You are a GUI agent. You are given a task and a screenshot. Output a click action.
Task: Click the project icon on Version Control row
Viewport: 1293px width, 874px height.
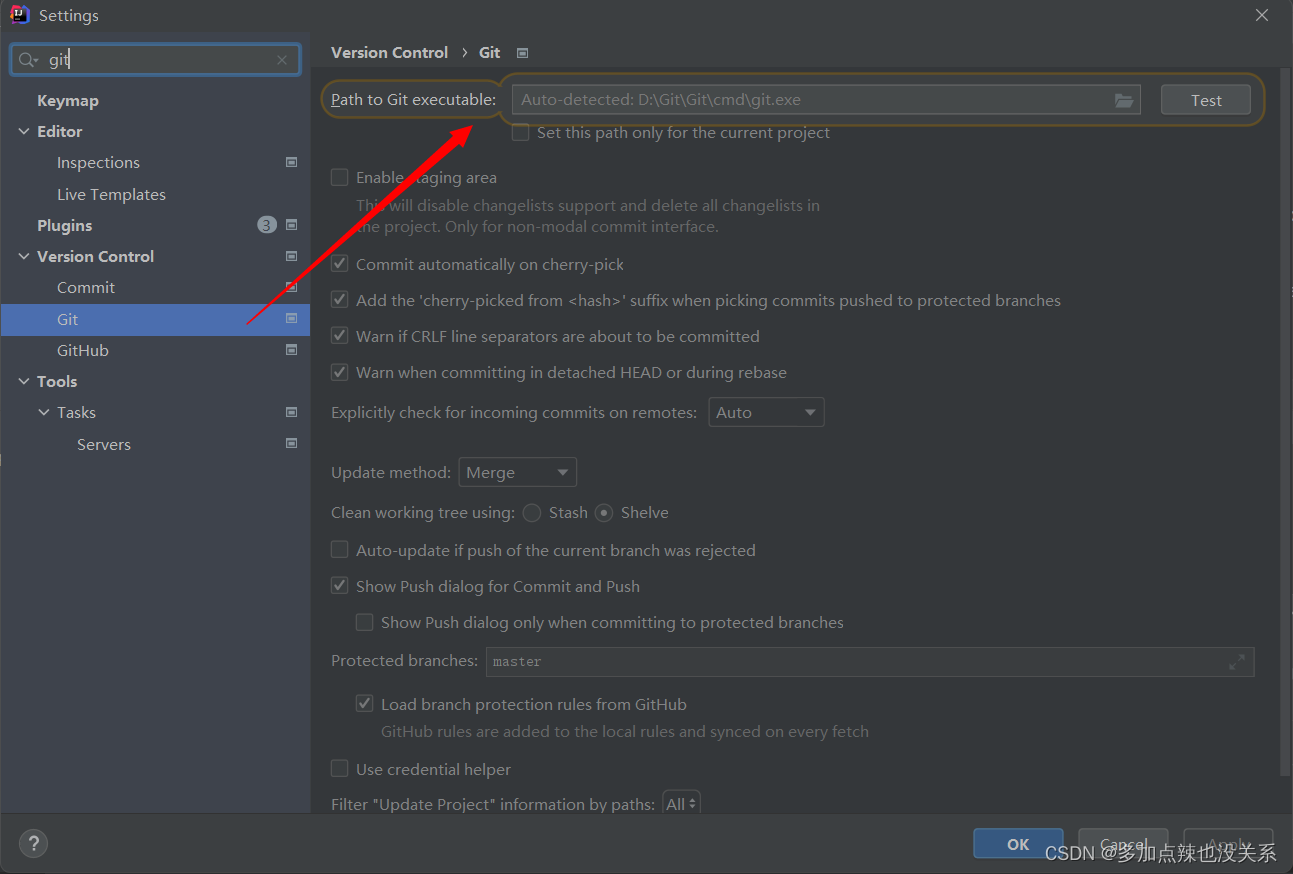coord(291,256)
